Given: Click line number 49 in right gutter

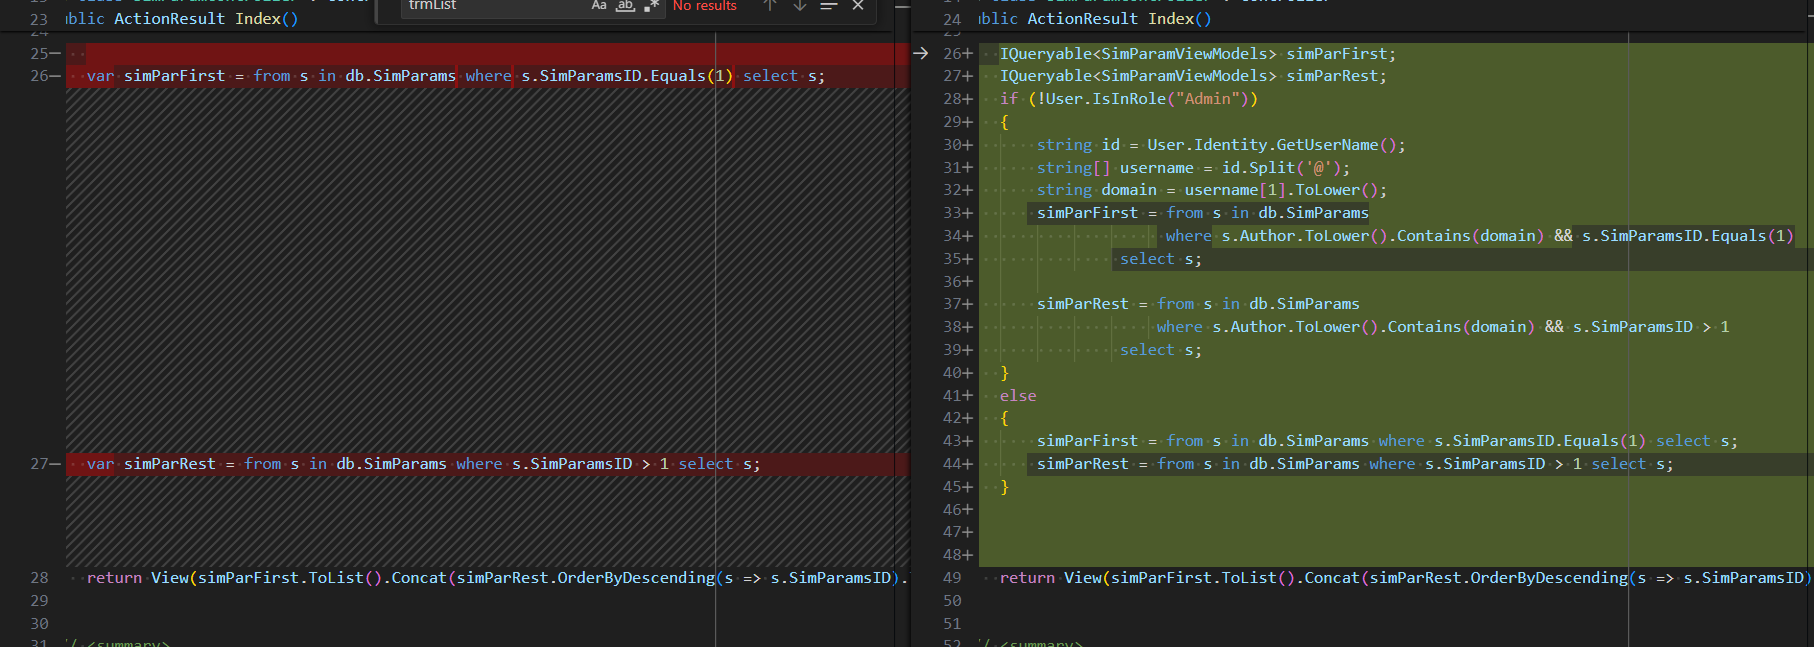Looking at the screenshot, I should click(x=951, y=578).
